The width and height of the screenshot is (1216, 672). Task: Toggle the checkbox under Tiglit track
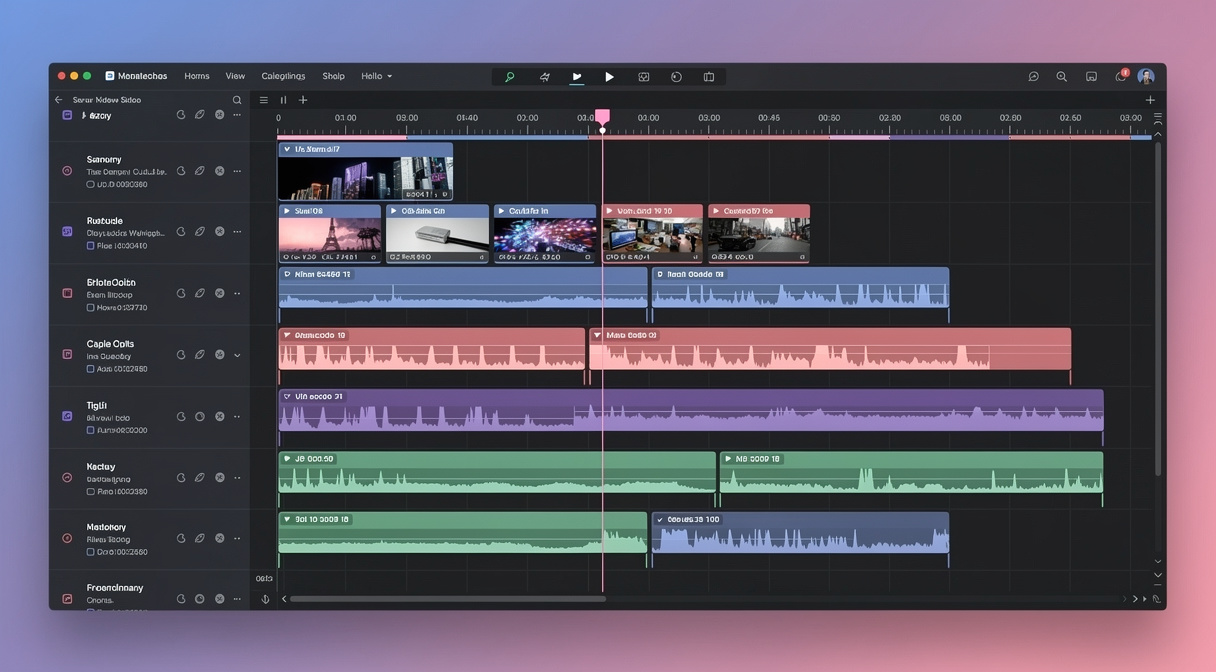click(x=90, y=430)
